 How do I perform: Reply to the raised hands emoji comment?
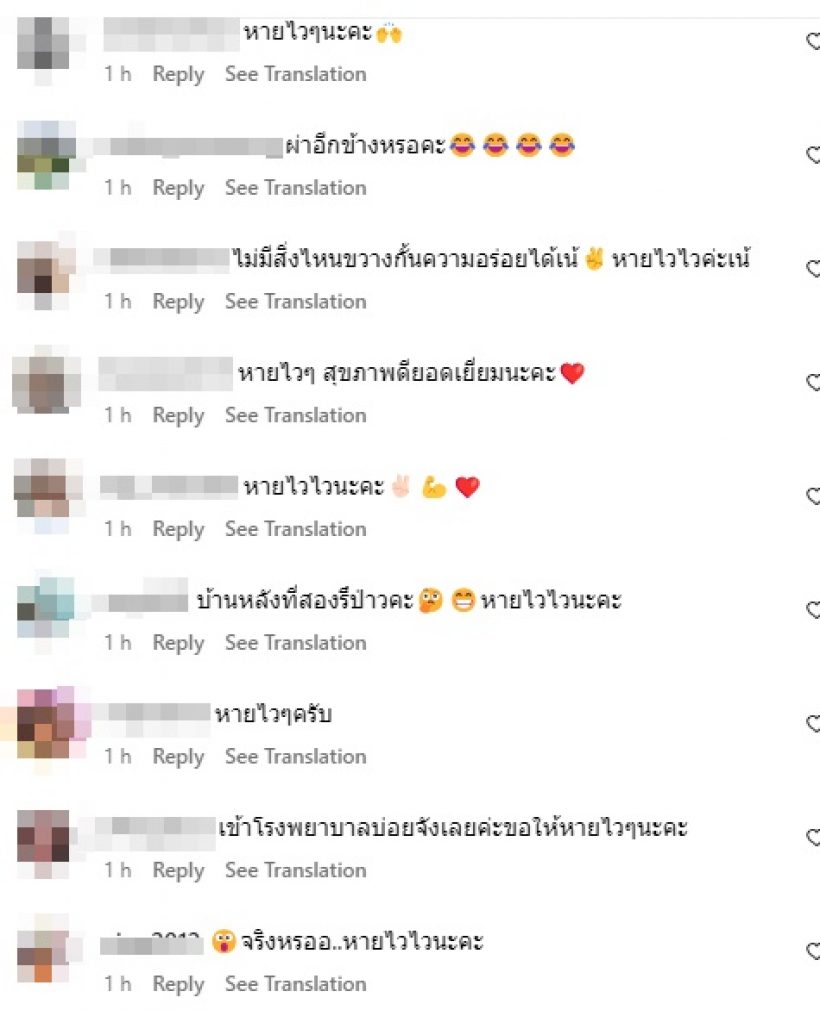pyautogui.click(x=178, y=75)
